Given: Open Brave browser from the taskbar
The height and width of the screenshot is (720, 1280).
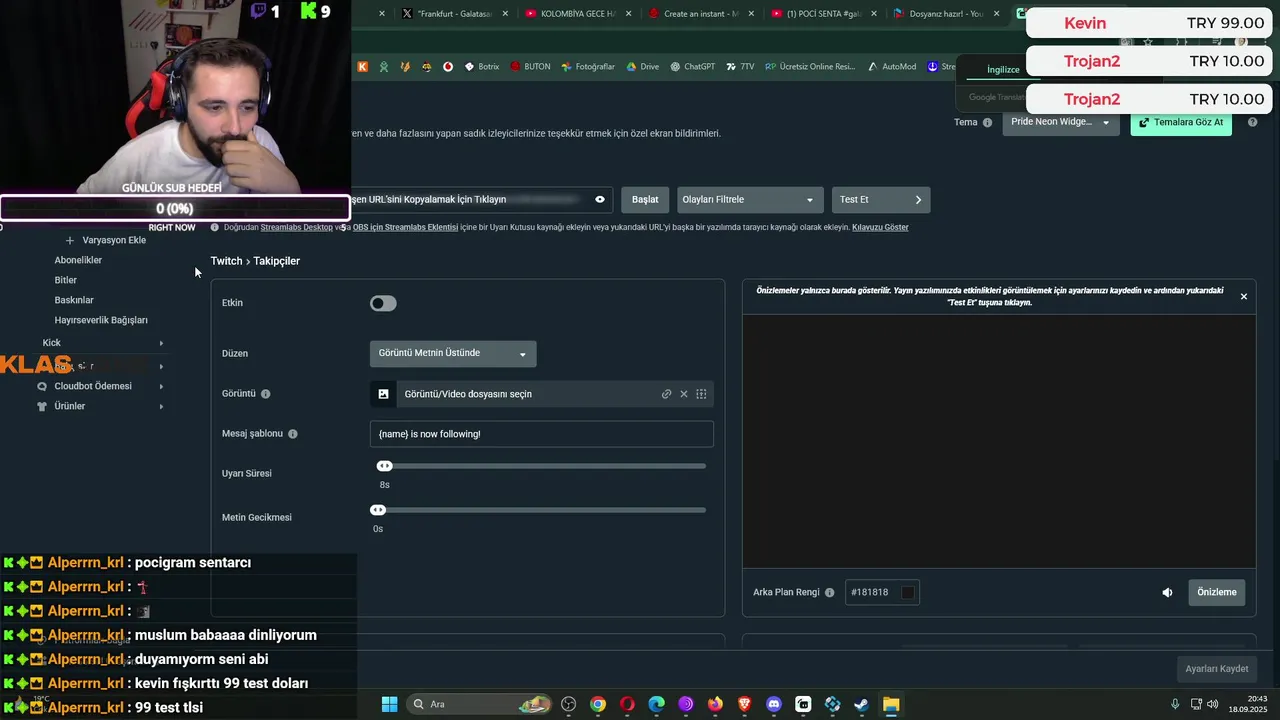Looking at the screenshot, I should pyautogui.click(x=744, y=704).
